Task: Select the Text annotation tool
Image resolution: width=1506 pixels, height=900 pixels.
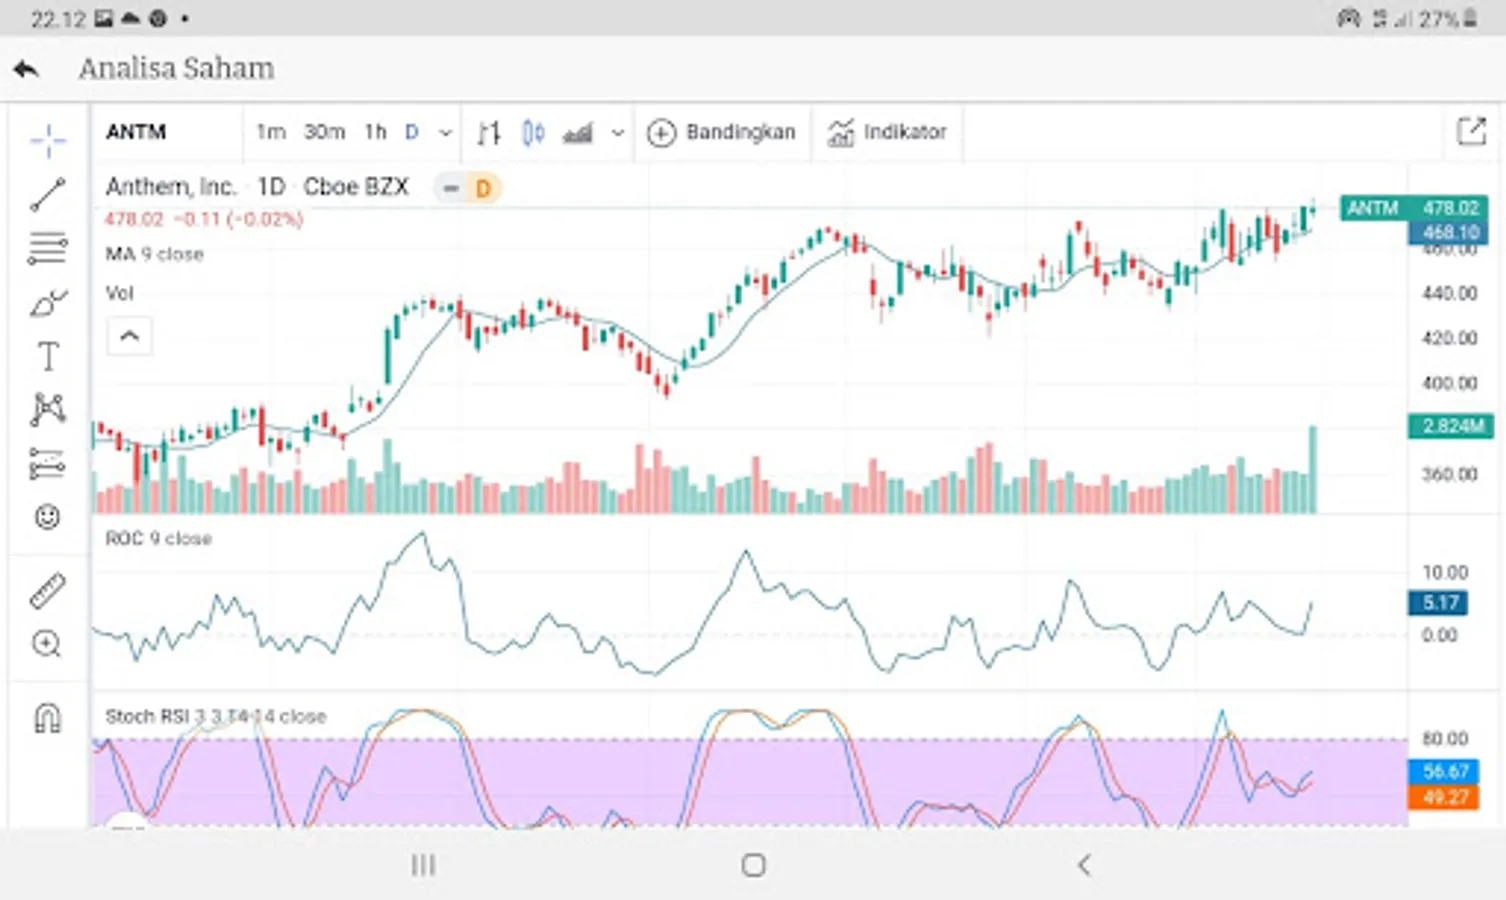Action: tap(47, 357)
